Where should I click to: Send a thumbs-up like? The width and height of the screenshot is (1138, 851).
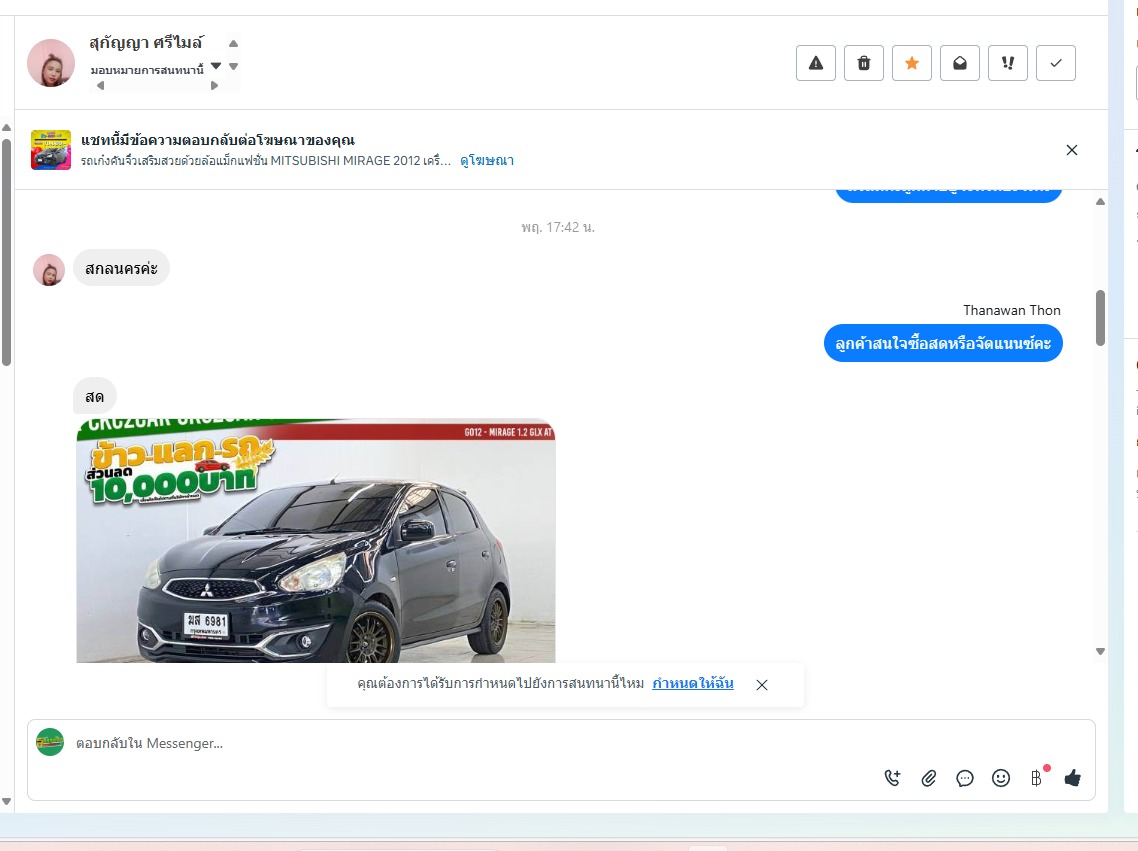click(1073, 778)
